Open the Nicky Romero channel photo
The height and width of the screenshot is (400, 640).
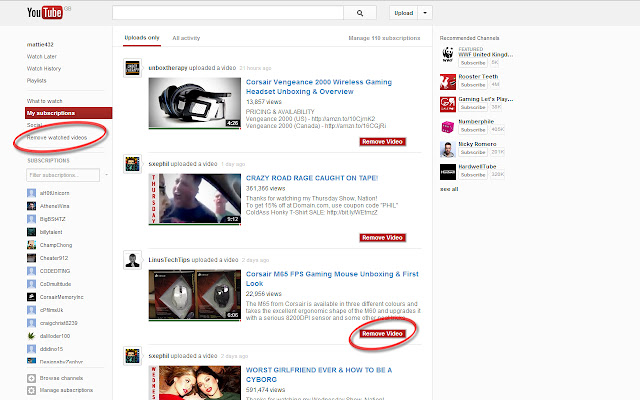[448, 149]
